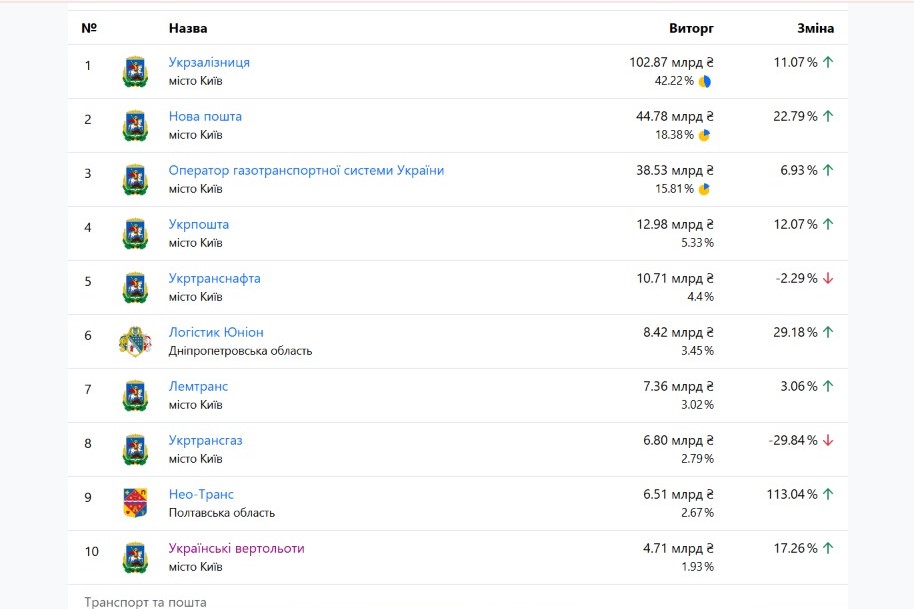Image resolution: width=914 pixels, height=609 pixels.
Task: Click the coat of arms beside Оператор газотранспортної системи України
Action: point(135,179)
